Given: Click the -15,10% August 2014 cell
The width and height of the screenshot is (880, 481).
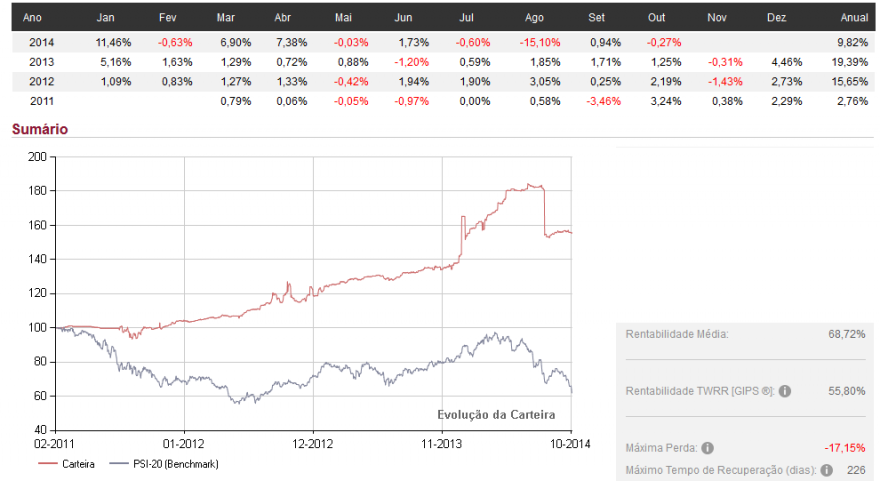Looking at the screenshot, I should click(539, 43).
